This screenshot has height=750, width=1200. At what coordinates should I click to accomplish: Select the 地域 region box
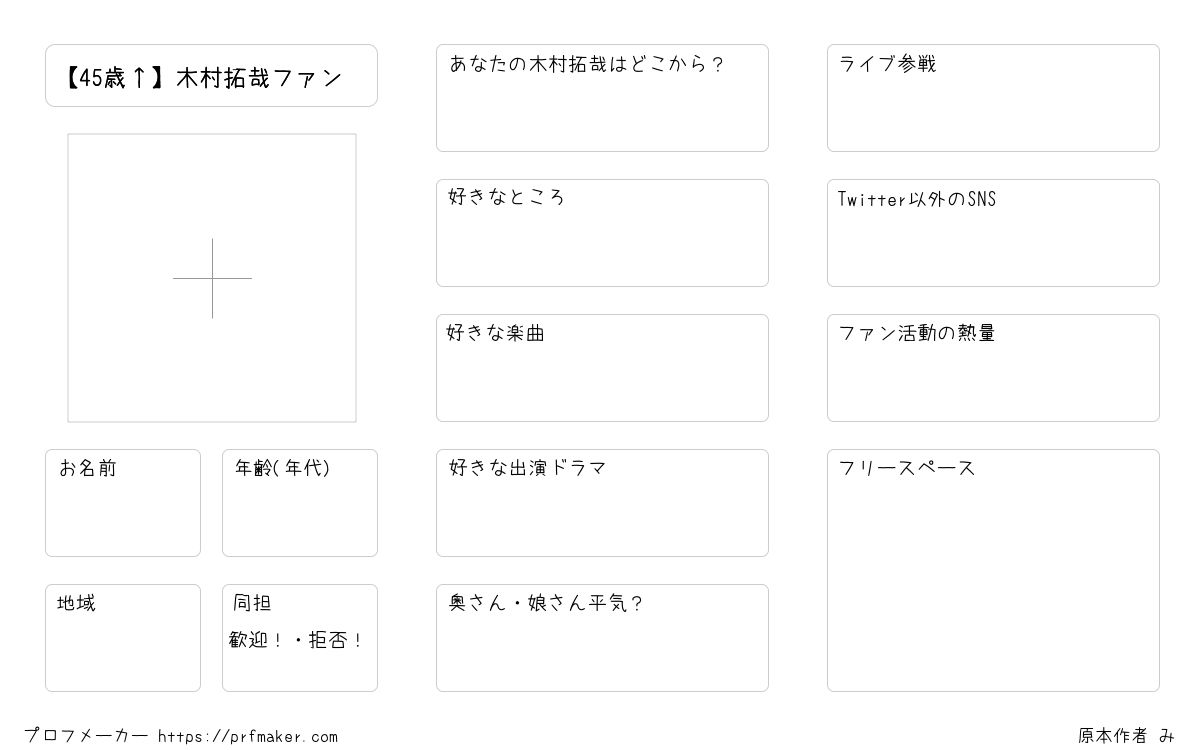click(x=123, y=638)
